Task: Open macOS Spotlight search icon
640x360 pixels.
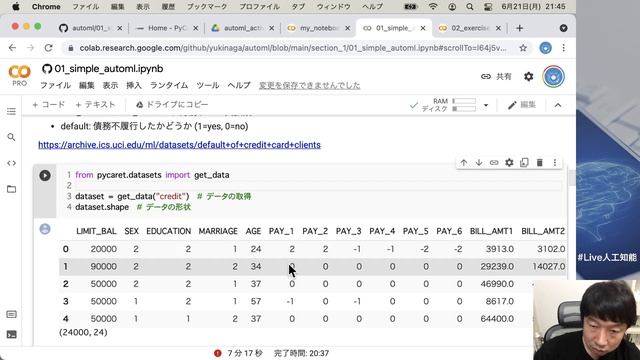Action: (x=470, y=7)
